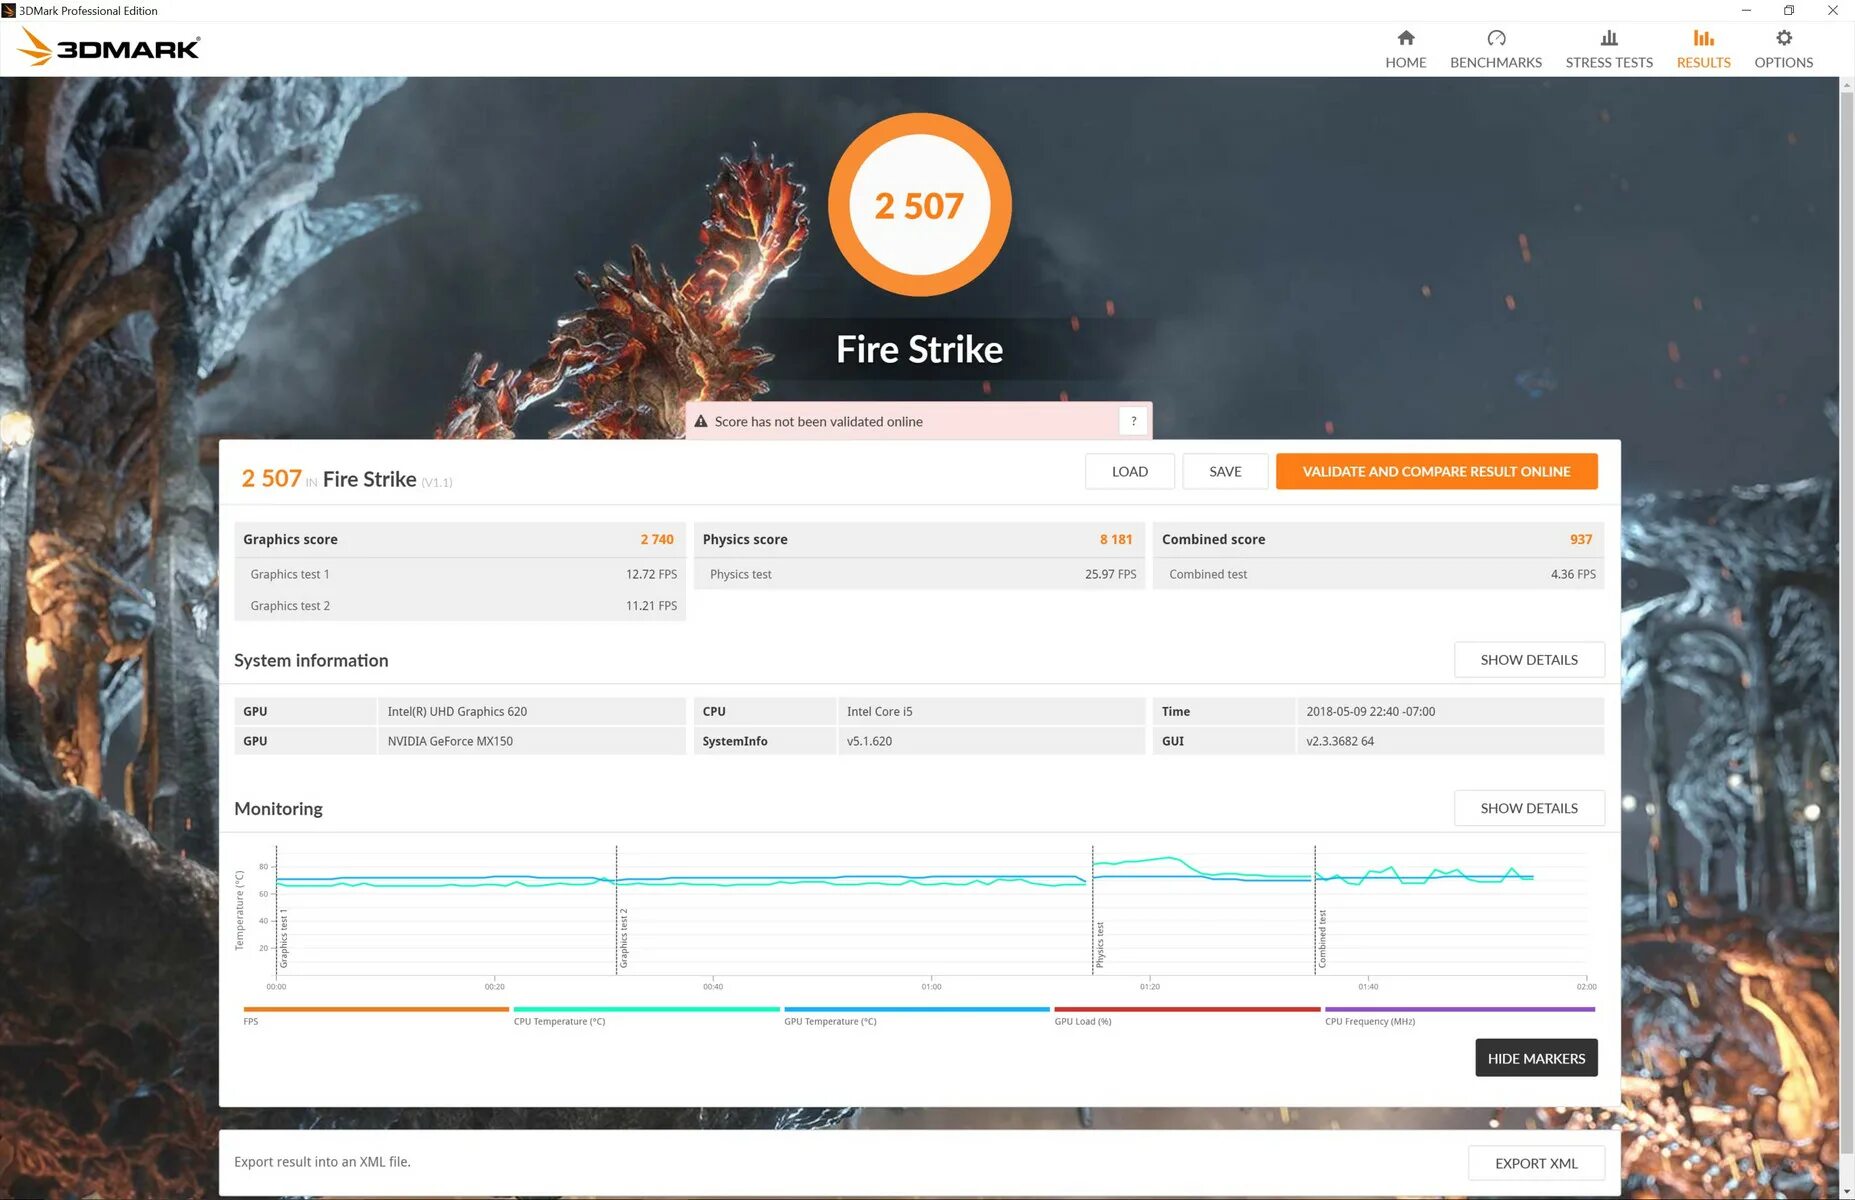Viewport: 1855px width, 1200px height.
Task: Toggle the FPS orange legend bar
Action: coord(376,1010)
